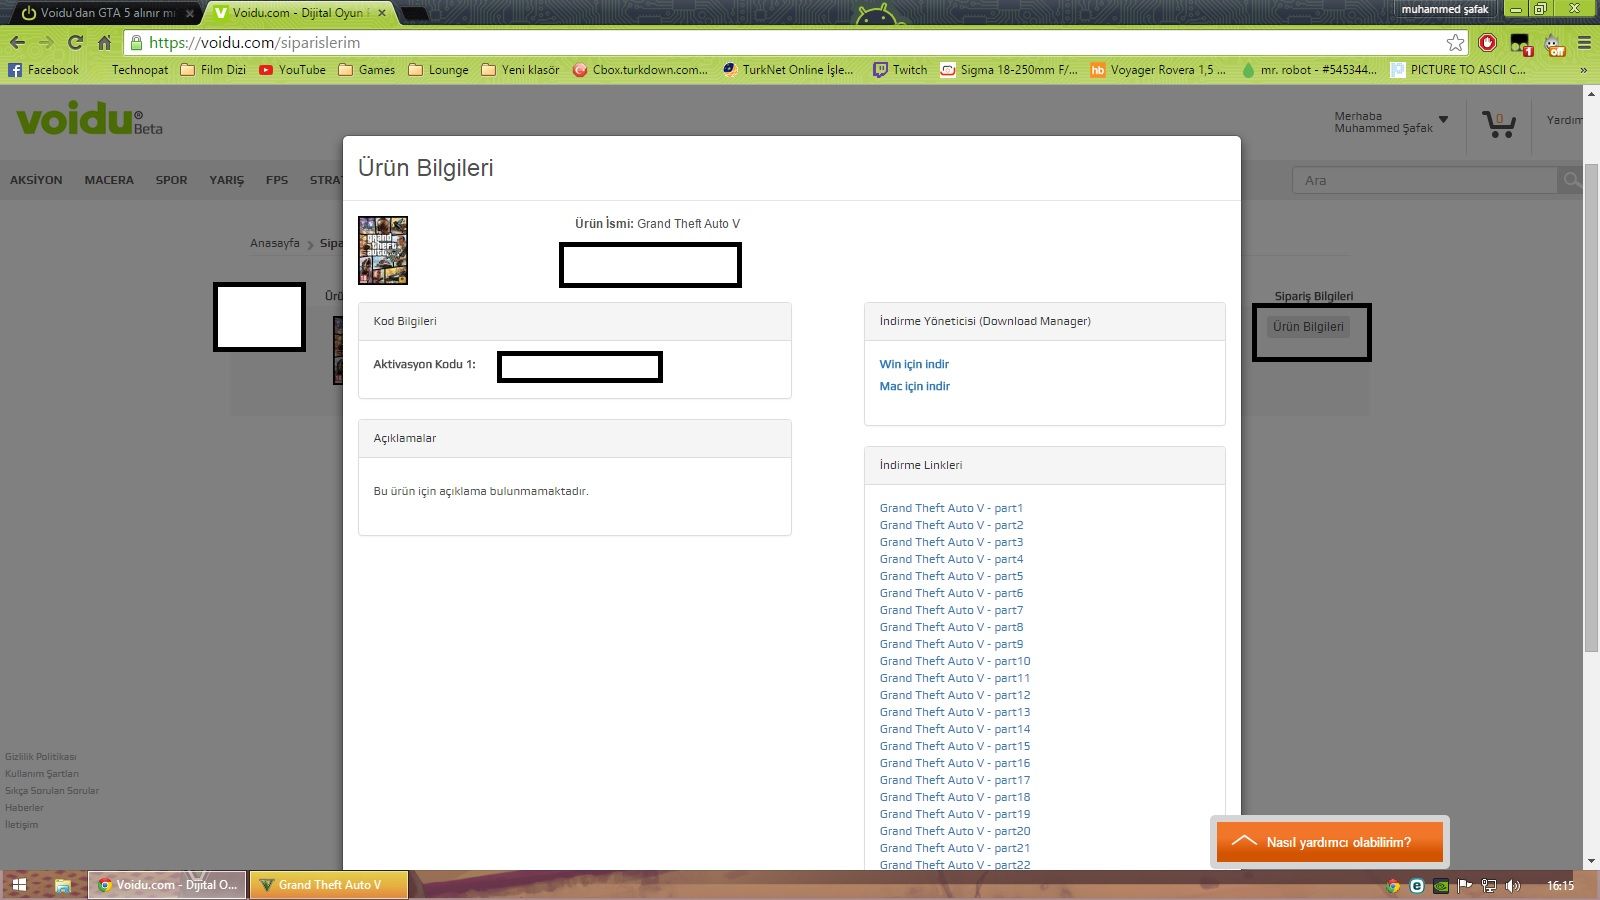This screenshot has width=1600, height=900.
Task: Click the Grand Theft Auto V cover thumbnail
Action: 383,250
